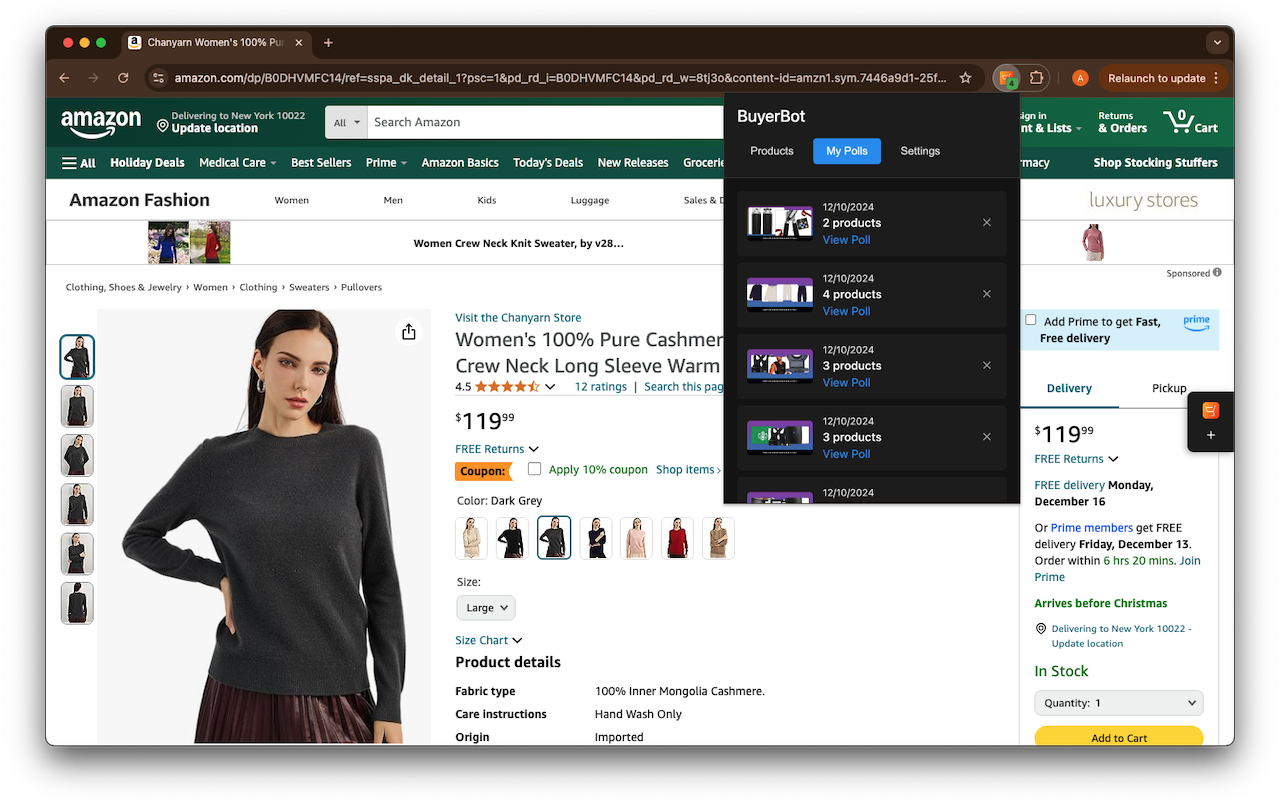Select the first product image thumbnail
This screenshot has width=1280, height=800.
point(77,357)
